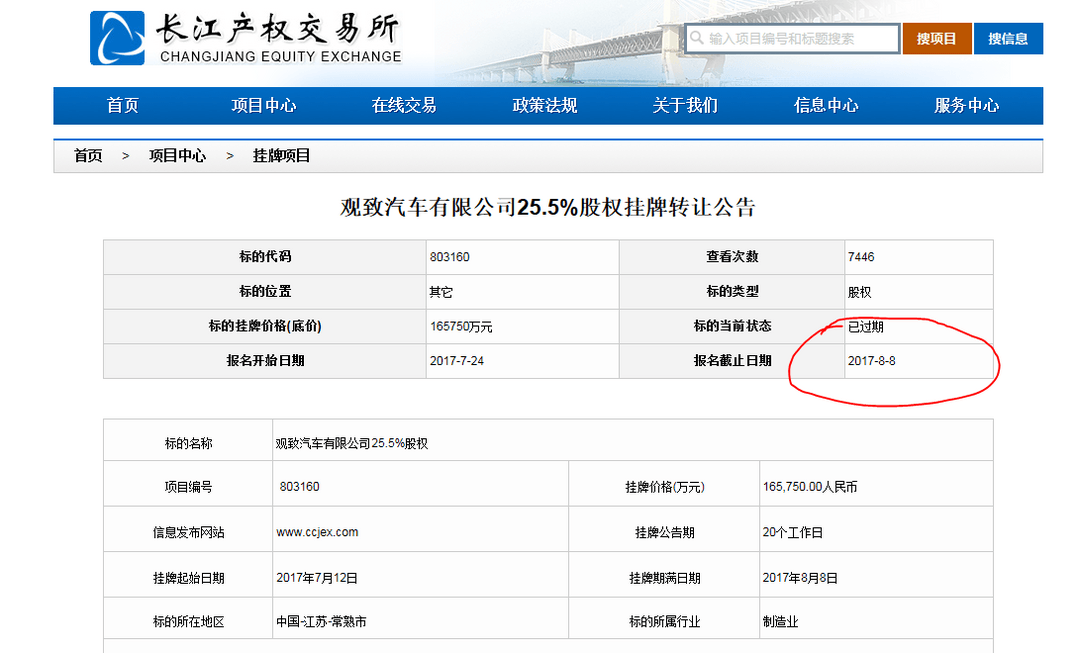Click the start date 2017-7-24
Viewport: 1080px width, 653px height.
coord(457,361)
